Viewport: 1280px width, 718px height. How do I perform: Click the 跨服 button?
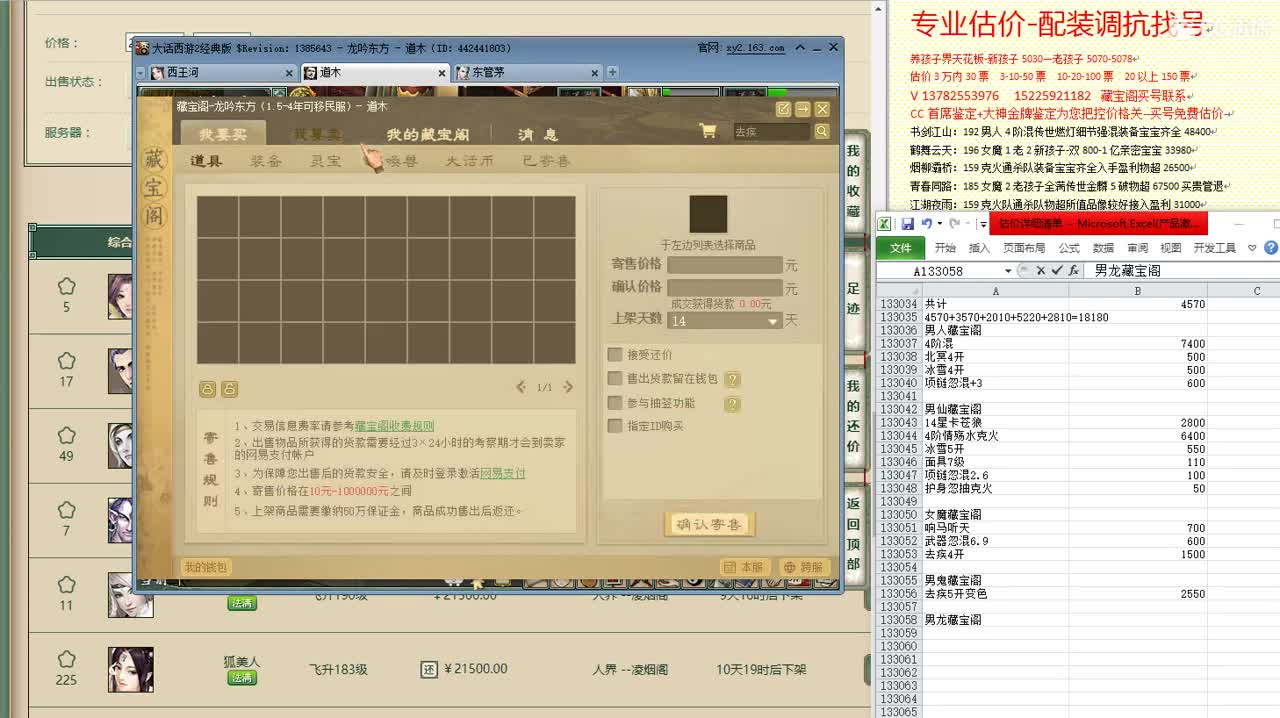[x=805, y=567]
